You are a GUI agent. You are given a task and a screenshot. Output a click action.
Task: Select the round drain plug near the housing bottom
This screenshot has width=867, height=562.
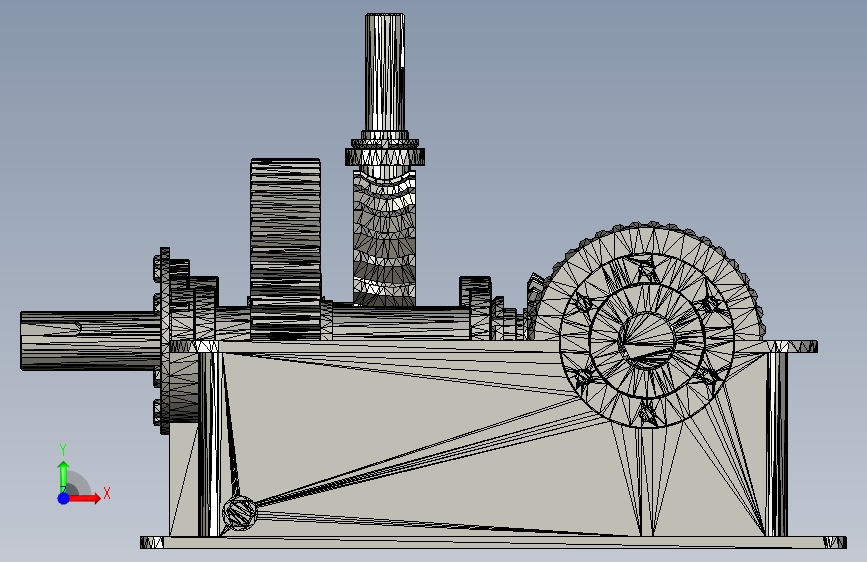click(x=239, y=513)
